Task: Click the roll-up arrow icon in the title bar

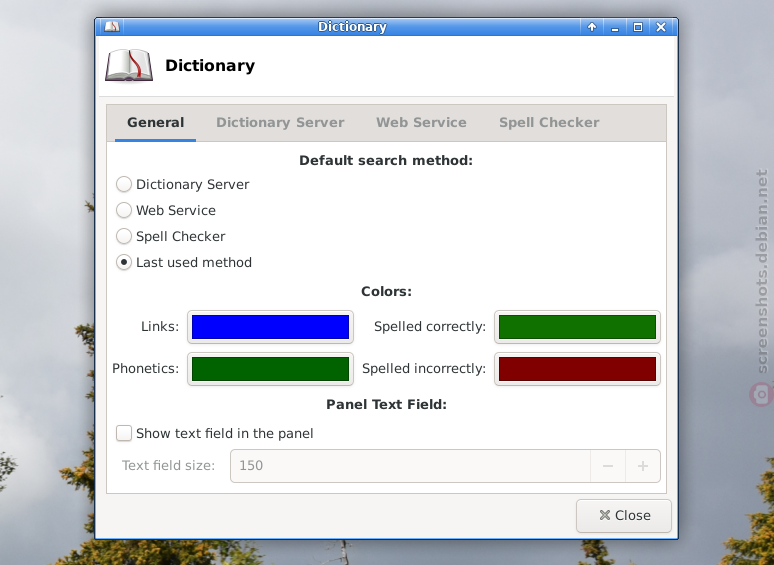Action: [592, 27]
